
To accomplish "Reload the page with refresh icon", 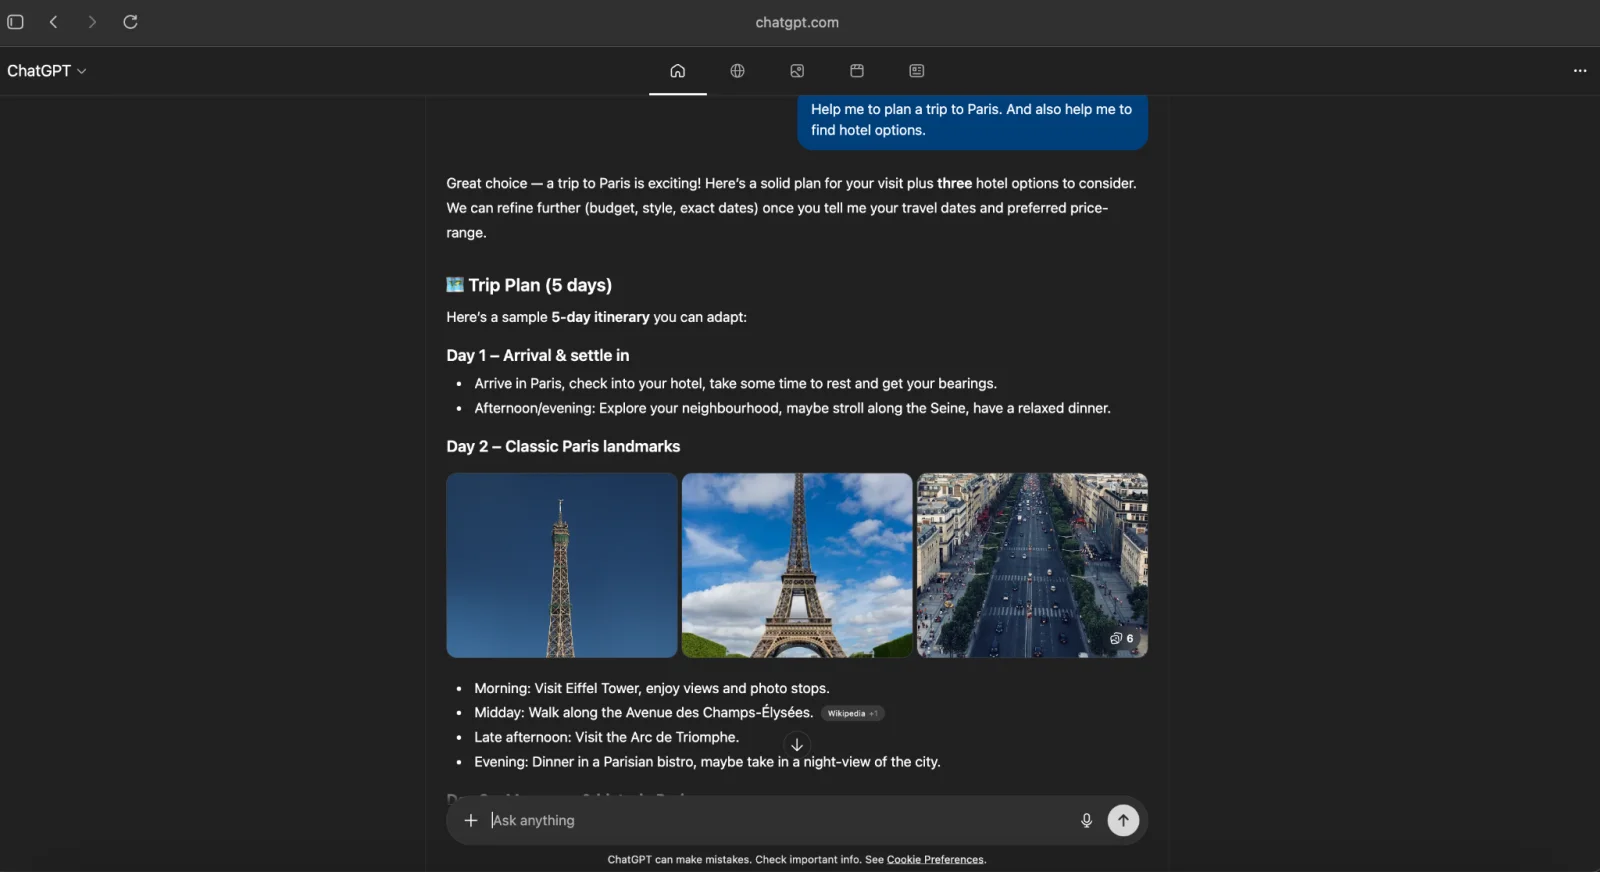I will (x=130, y=22).
